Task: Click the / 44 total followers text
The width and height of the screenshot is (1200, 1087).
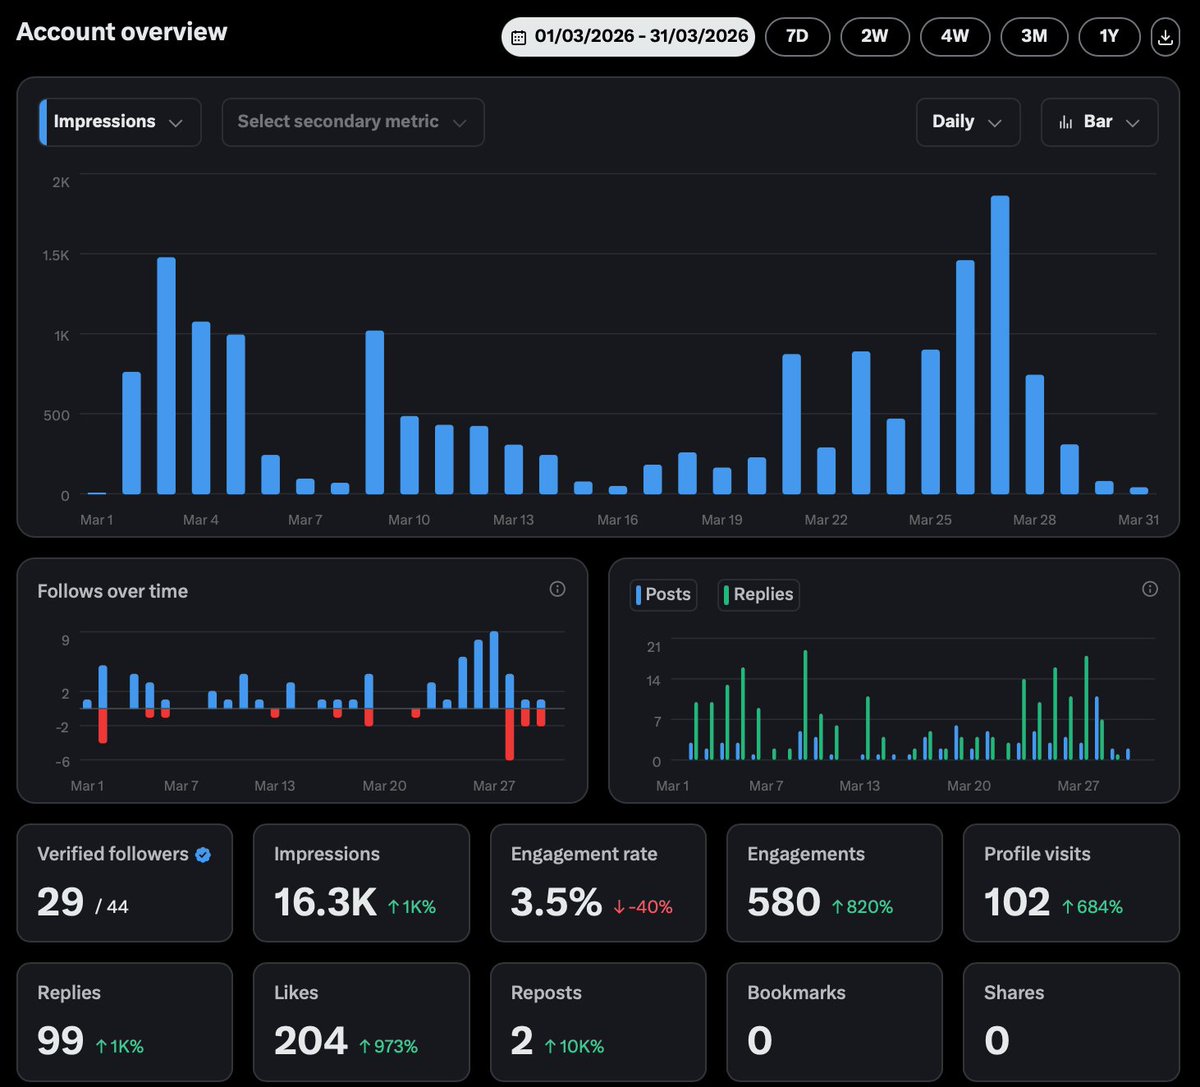Action: (x=112, y=908)
